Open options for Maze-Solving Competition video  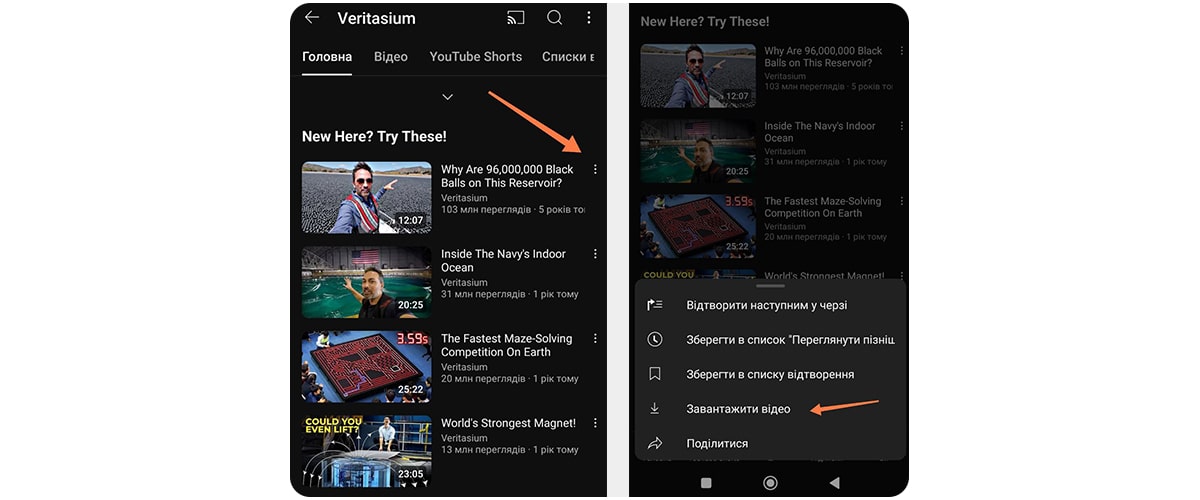tap(595, 339)
